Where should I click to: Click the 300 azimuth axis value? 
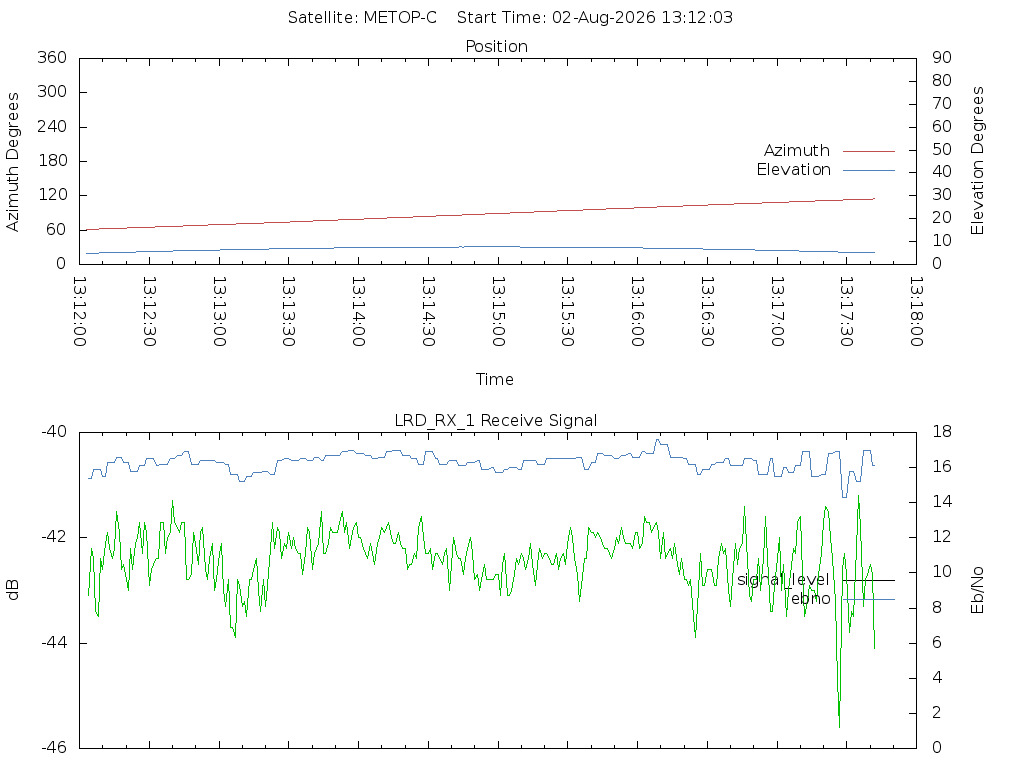52,91
